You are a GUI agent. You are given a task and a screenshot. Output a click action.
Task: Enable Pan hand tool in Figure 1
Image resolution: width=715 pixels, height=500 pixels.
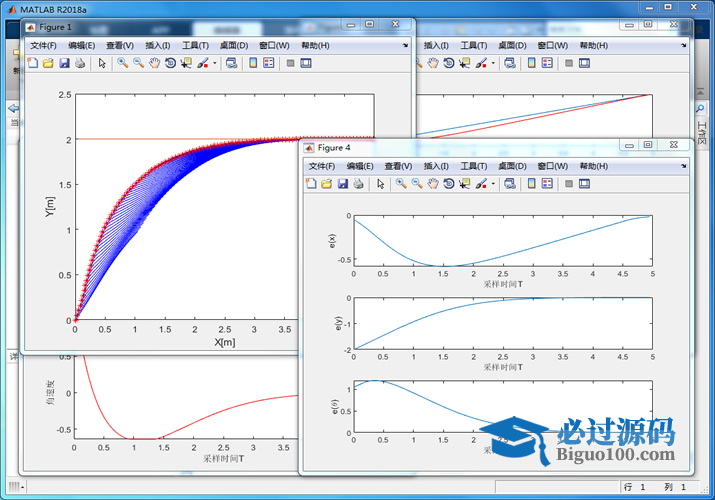coord(155,63)
